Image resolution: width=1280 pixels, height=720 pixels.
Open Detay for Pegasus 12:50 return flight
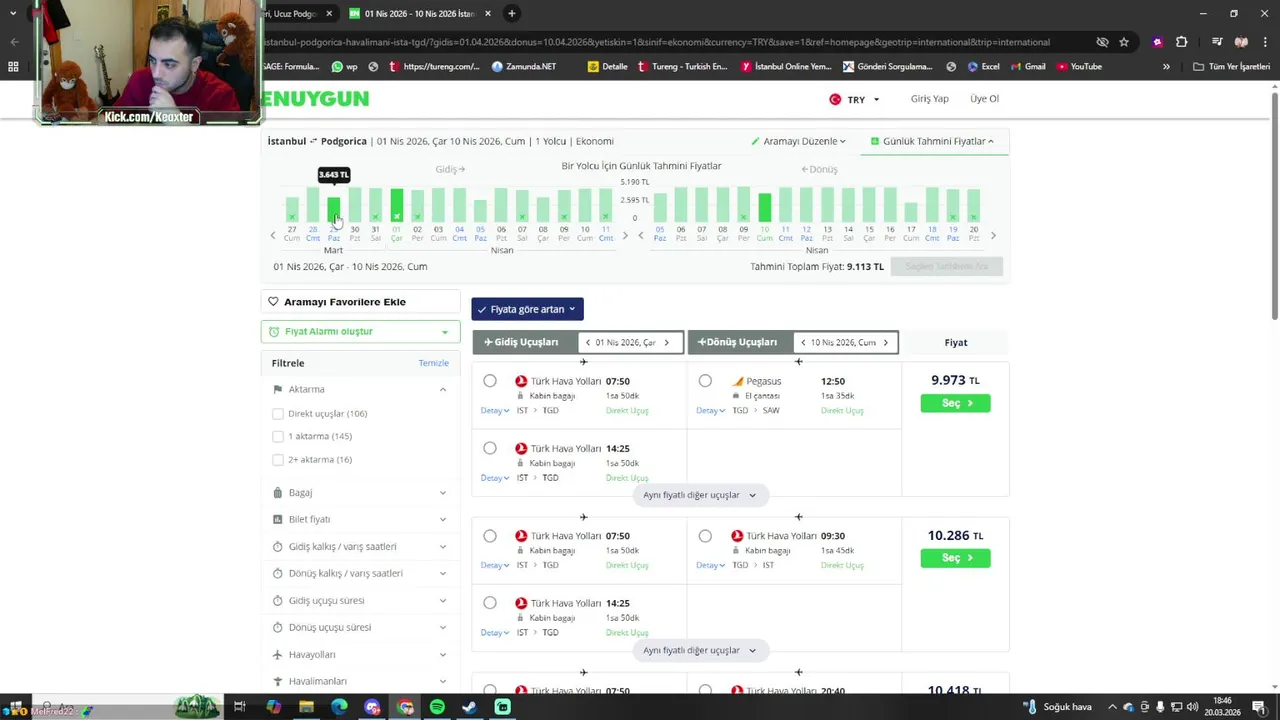coord(710,411)
